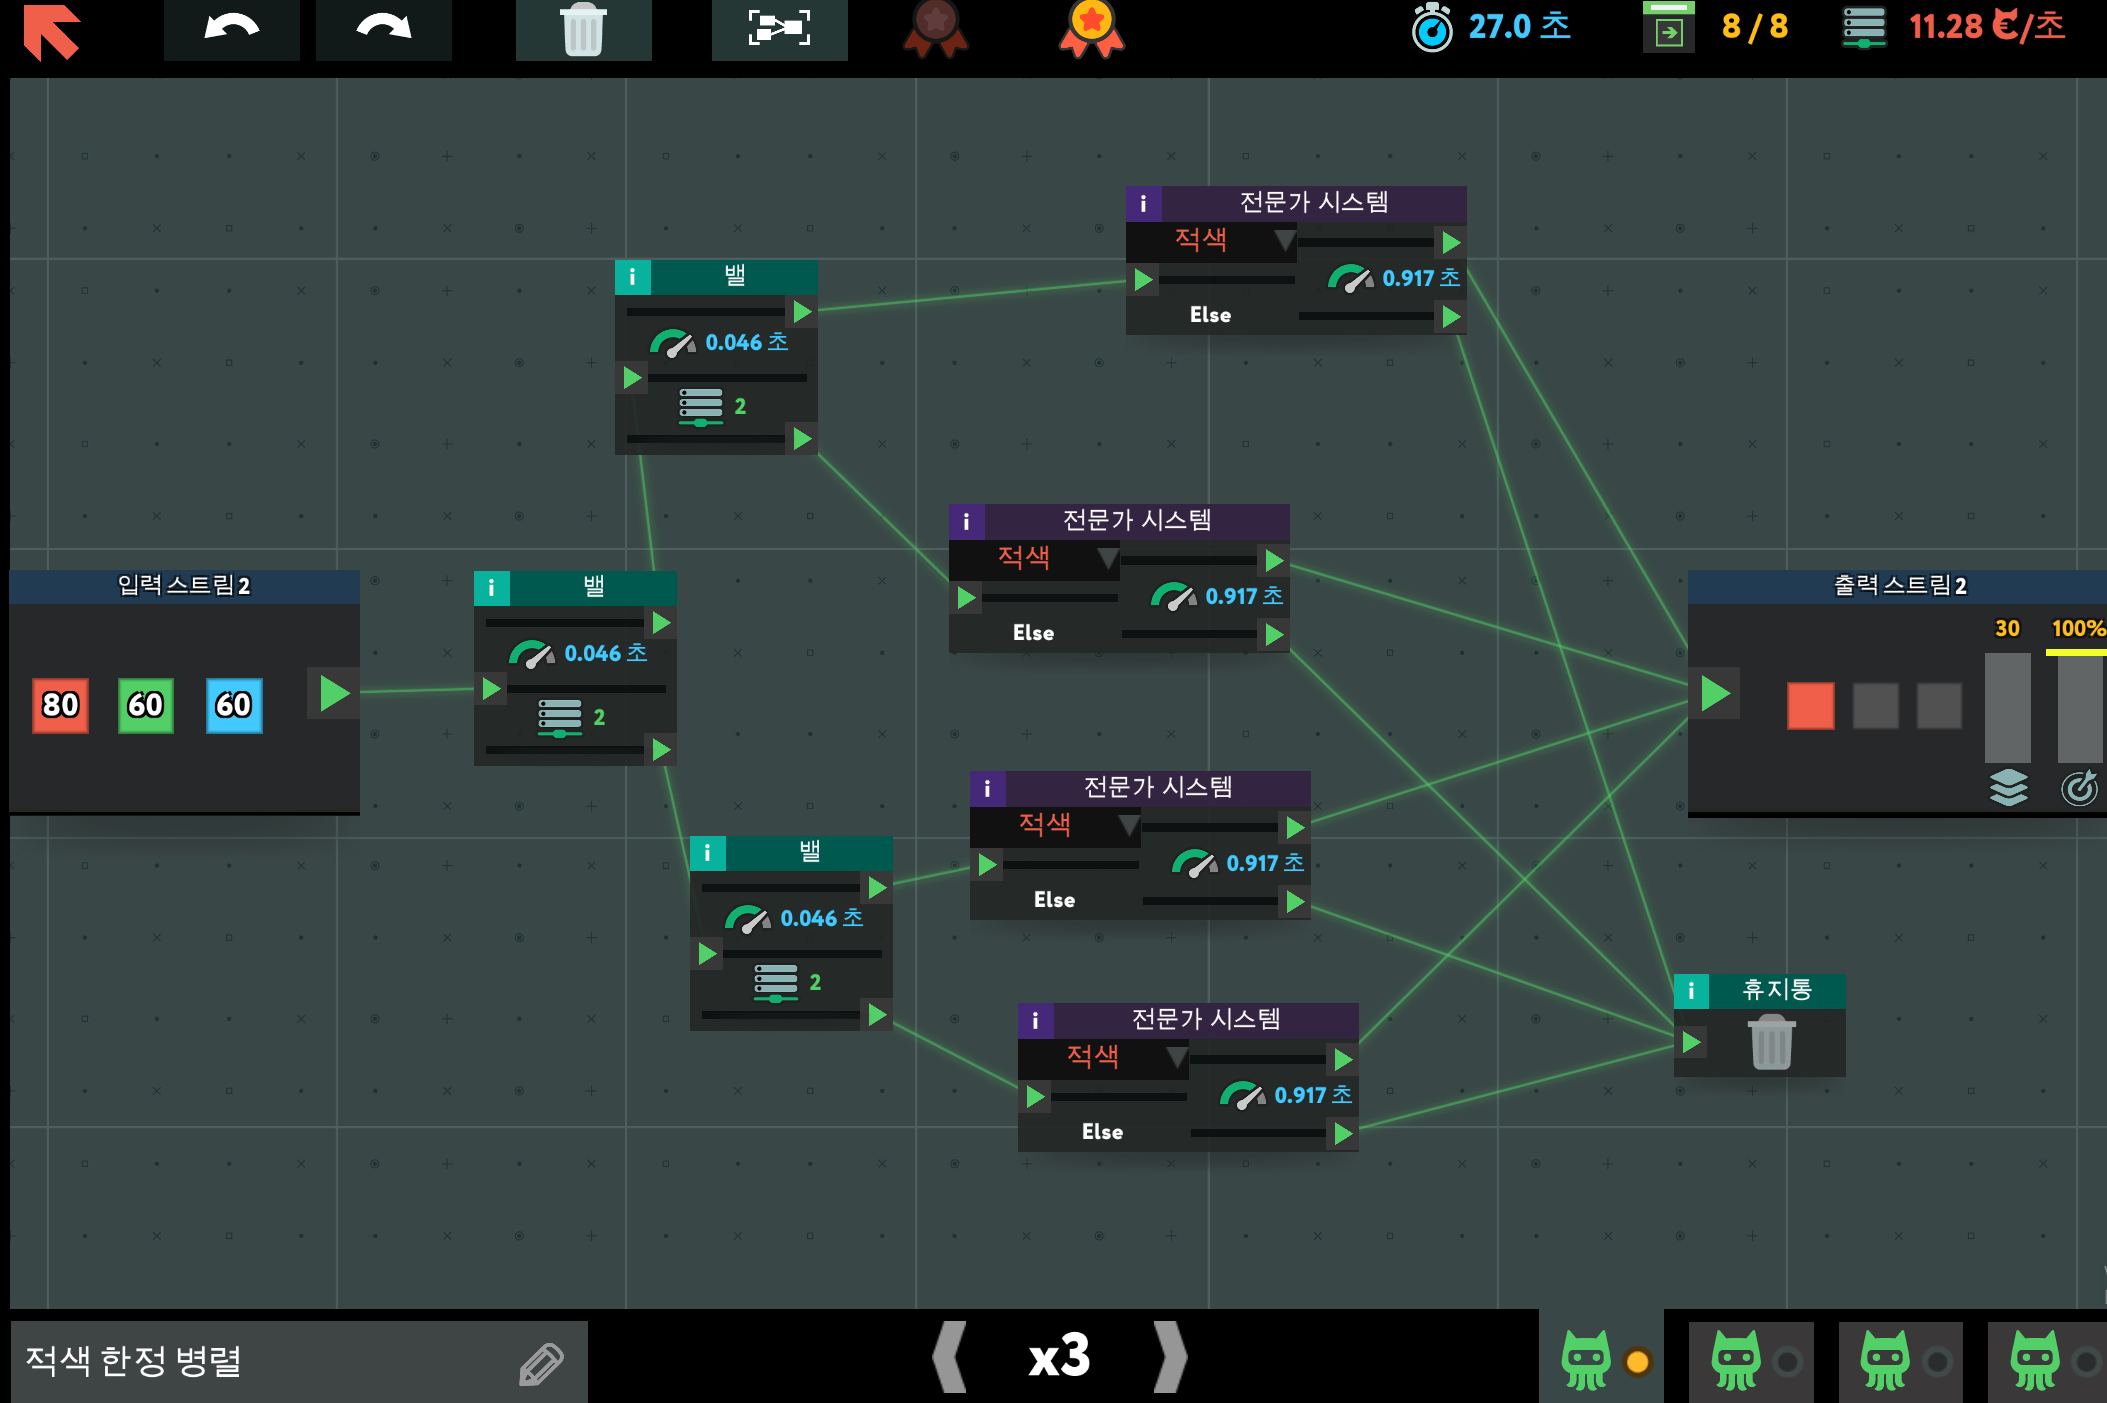Image resolution: width=2107 pixels, height=1403 pixels.
Task: Click the redo arrow button
Action: pyautogui.click(x=383, y=29)
